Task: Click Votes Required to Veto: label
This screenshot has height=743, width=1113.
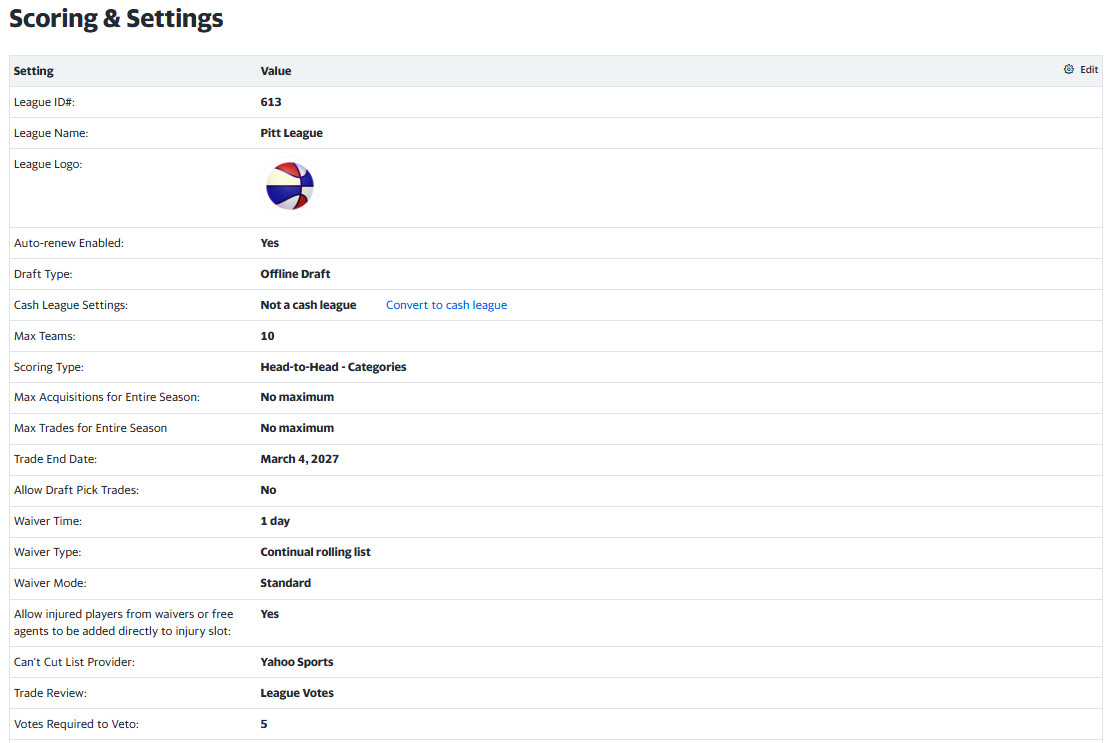Action: pyautogui.click(x=76, y=725)
